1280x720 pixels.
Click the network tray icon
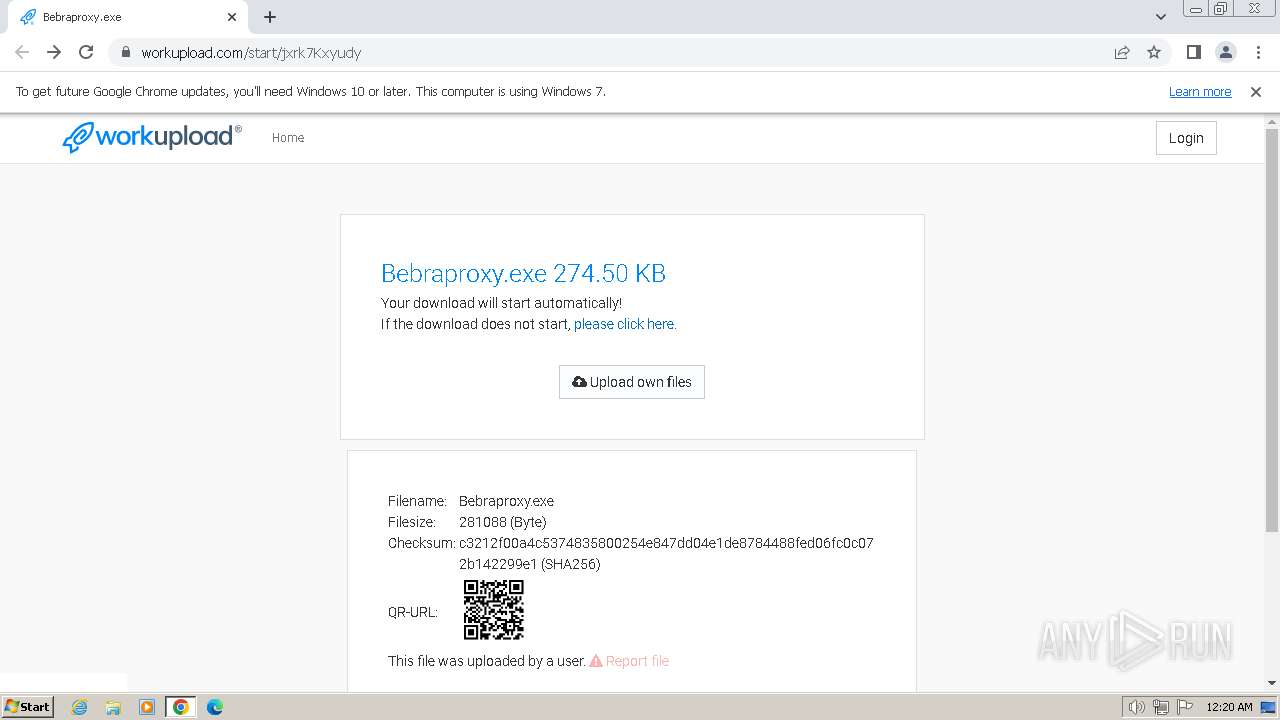(x=1161, y=707)
